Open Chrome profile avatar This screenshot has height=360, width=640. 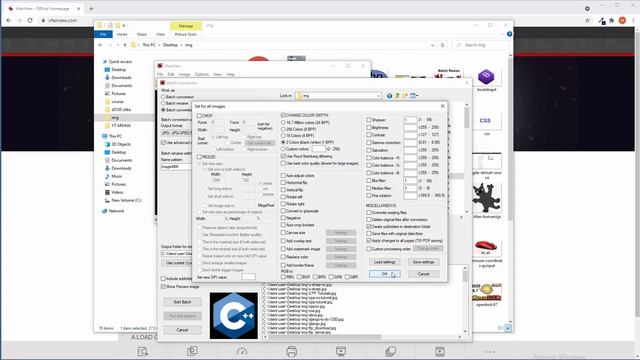(x=622, y=20)
